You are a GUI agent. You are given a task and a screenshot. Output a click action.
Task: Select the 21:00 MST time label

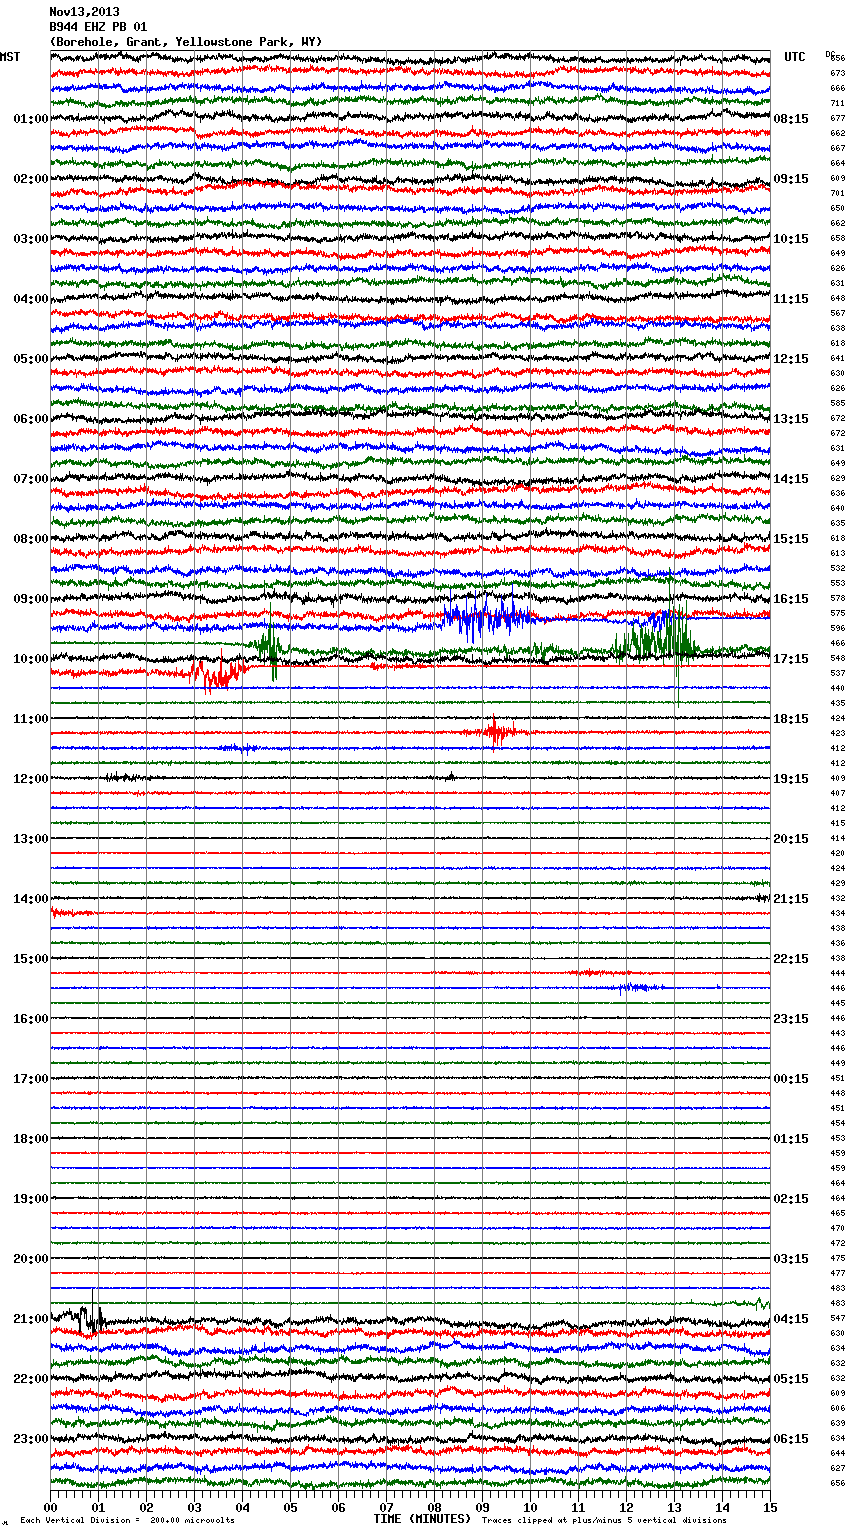coord(31,1319)
